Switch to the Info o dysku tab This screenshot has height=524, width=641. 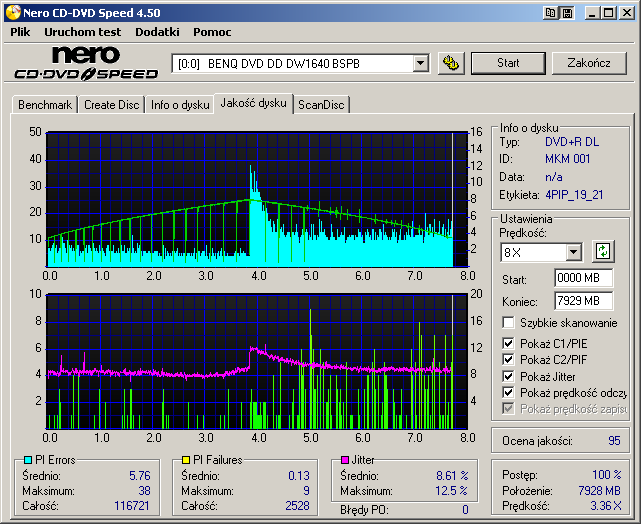pos(180,105)
